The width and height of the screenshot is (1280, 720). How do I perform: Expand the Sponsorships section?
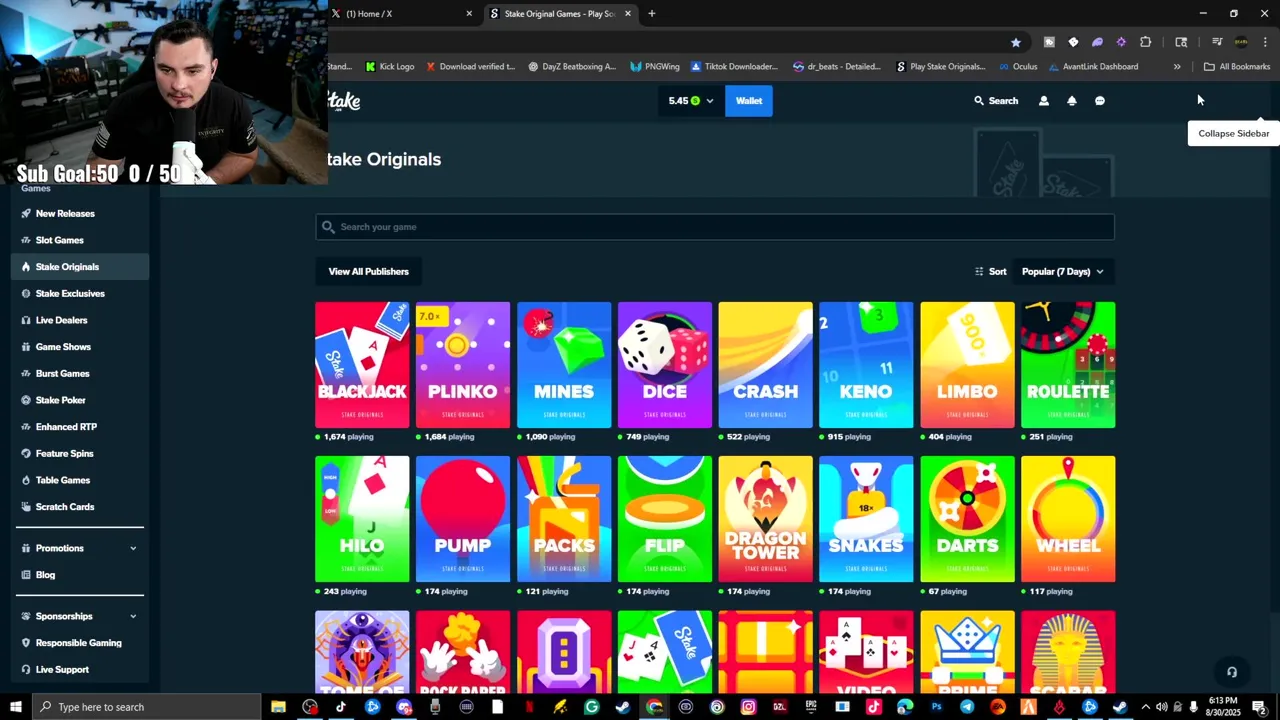(x=80, y=616)
